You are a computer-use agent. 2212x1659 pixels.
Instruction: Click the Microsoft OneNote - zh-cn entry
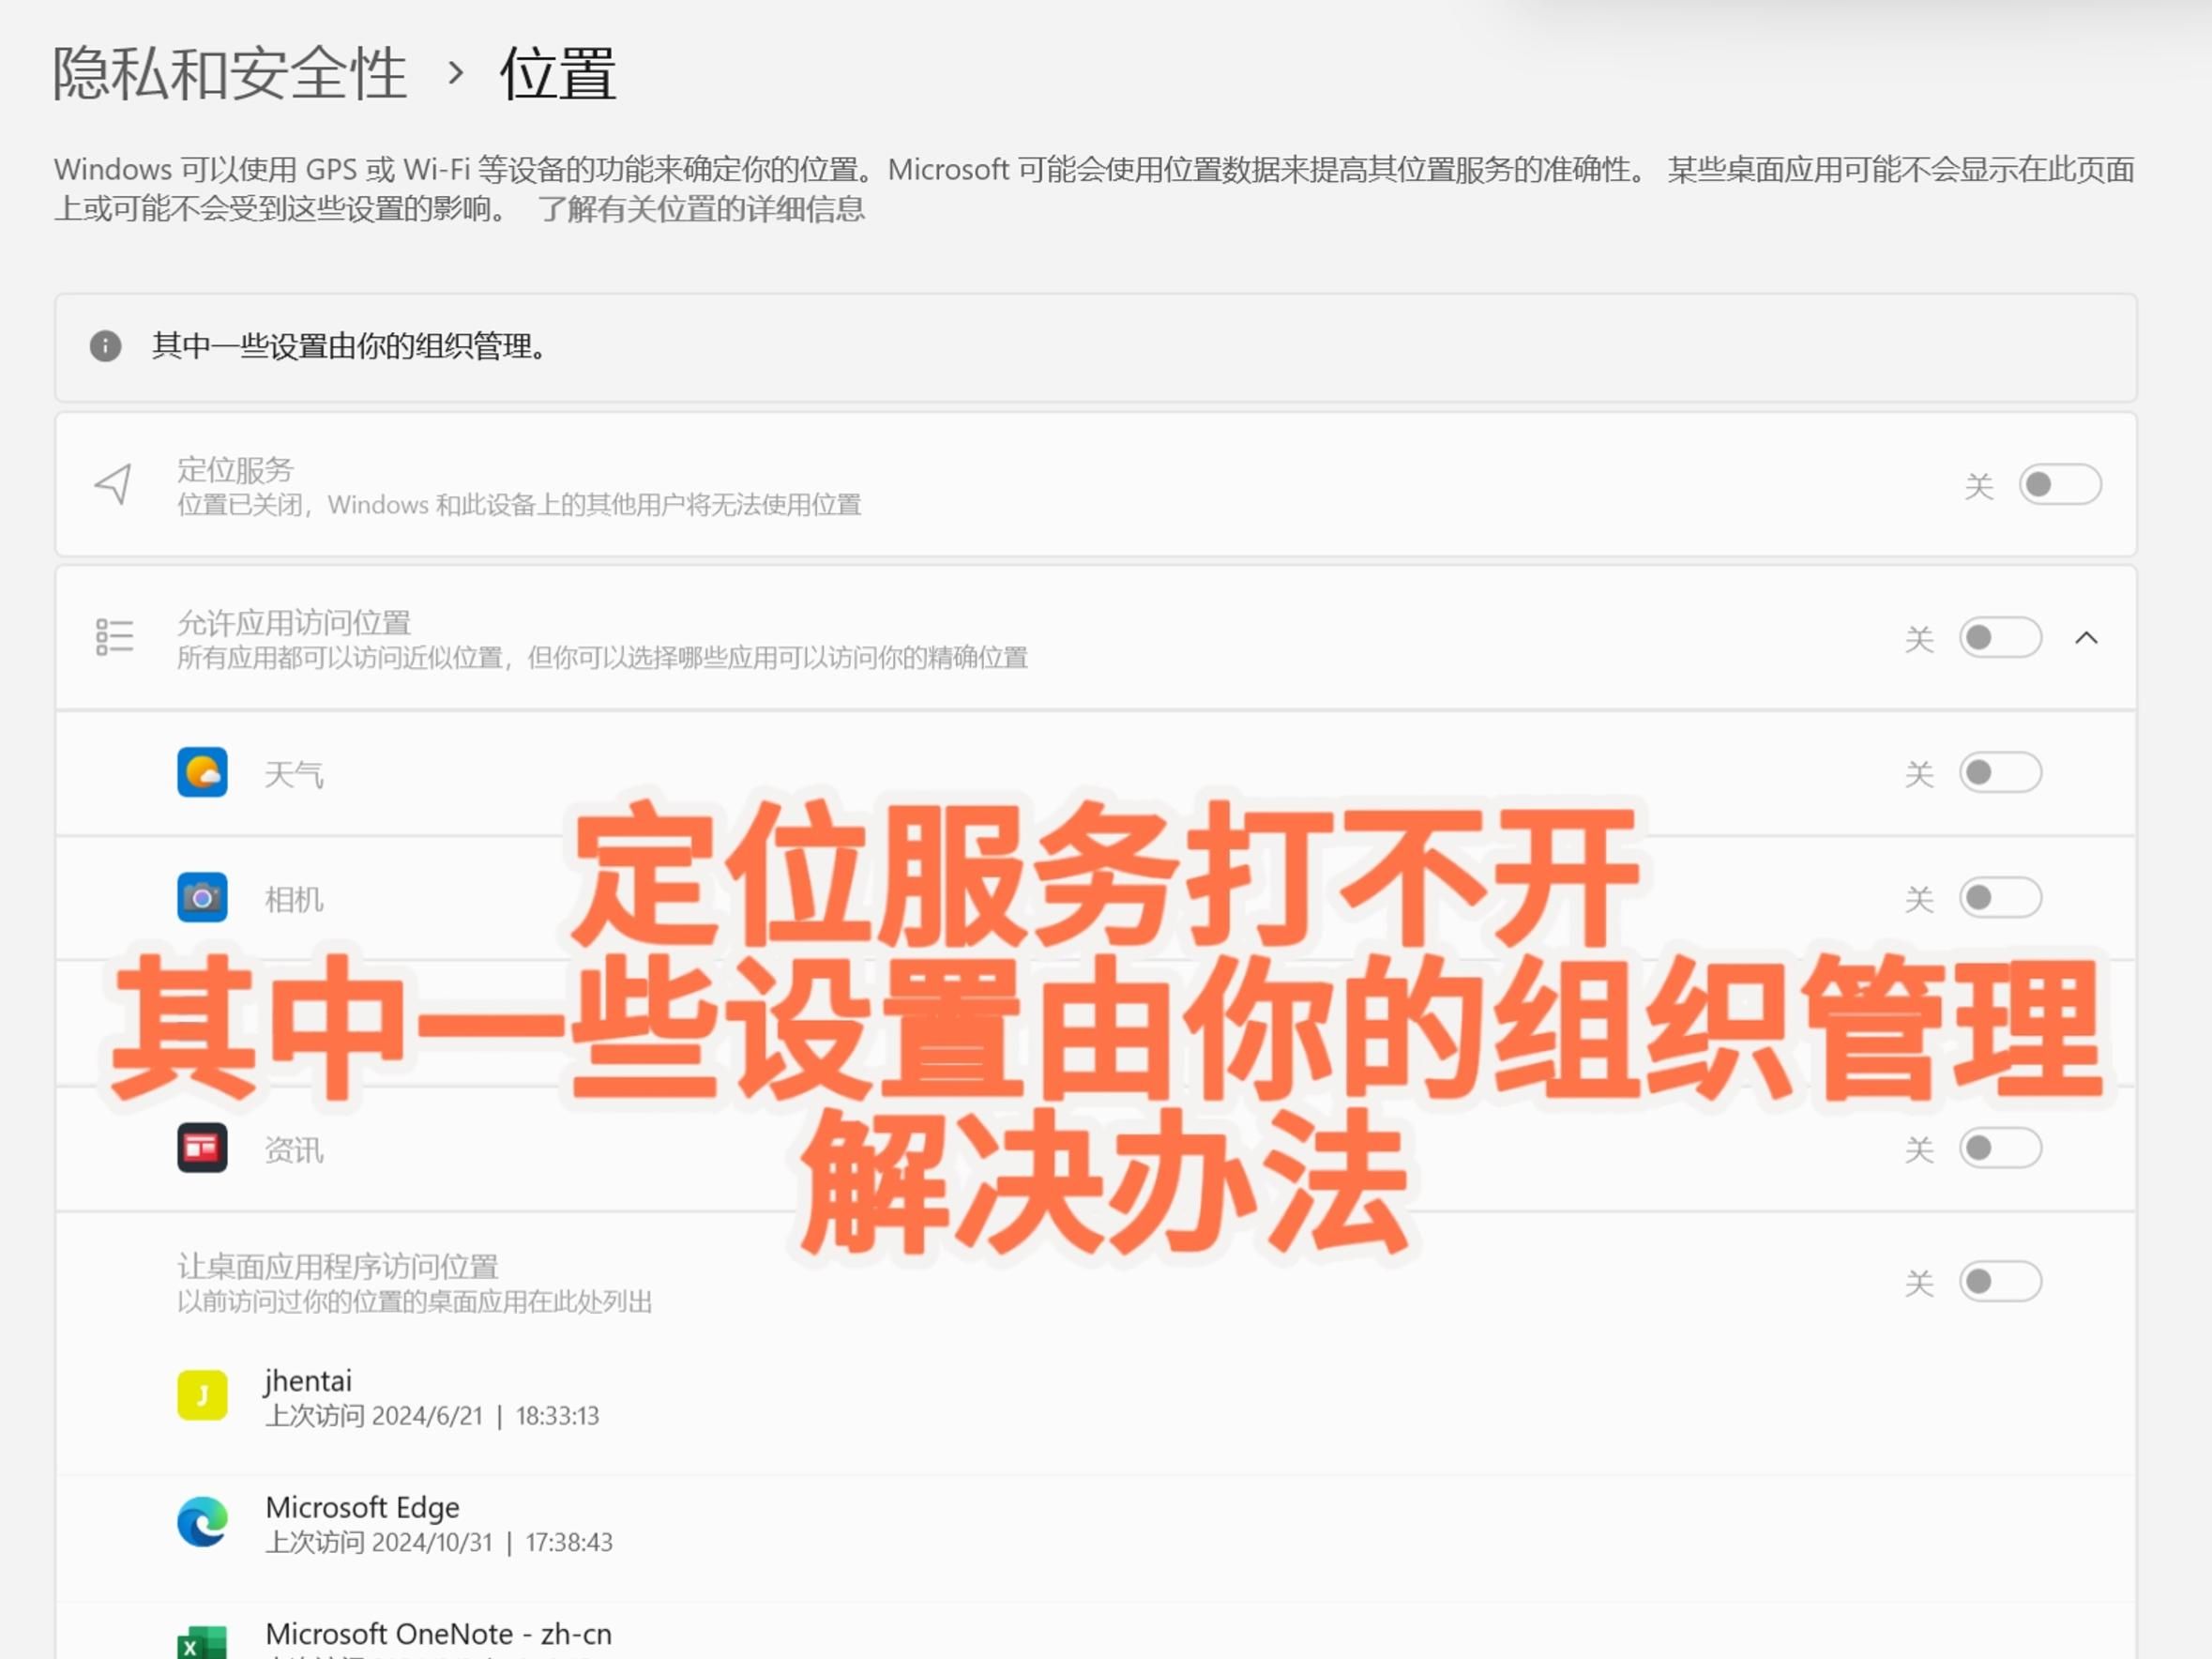[x=439, y=1634]
